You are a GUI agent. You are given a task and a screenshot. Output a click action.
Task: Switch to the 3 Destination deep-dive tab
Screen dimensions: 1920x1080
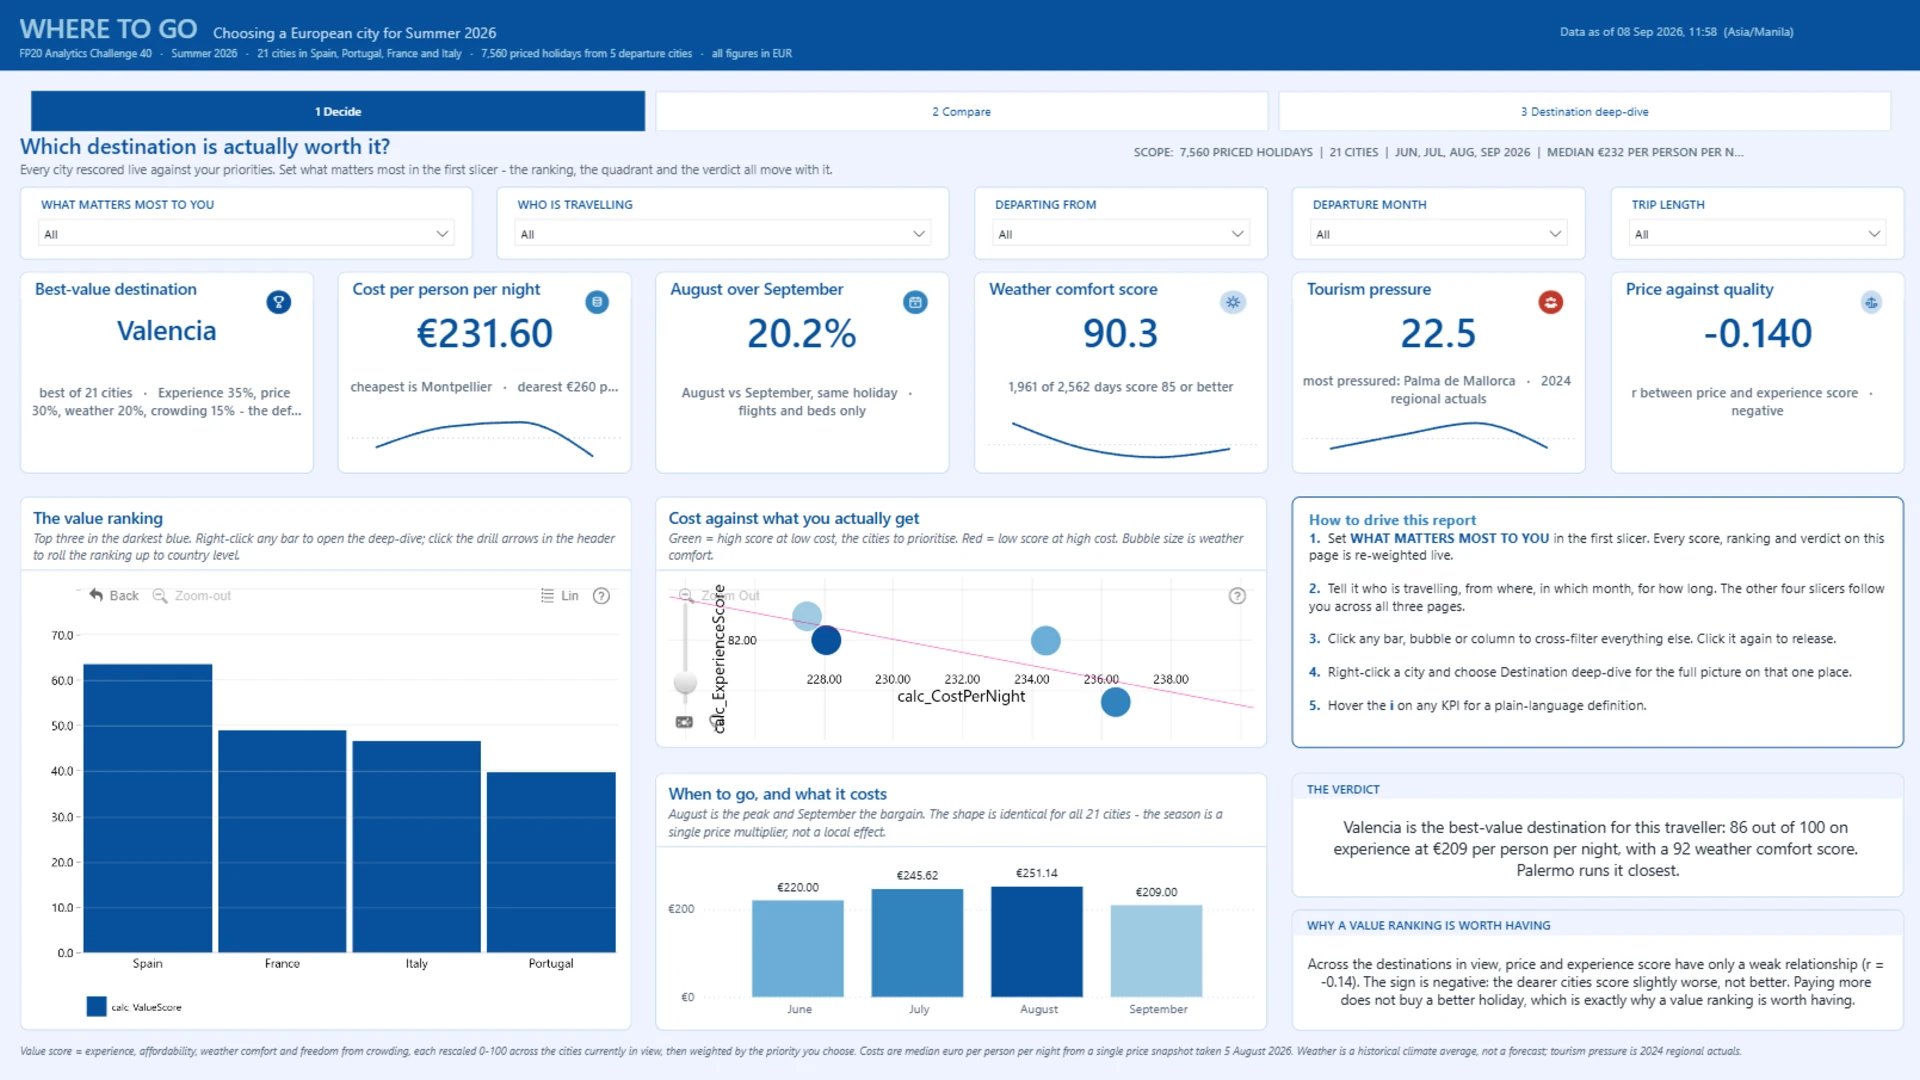1585,111
